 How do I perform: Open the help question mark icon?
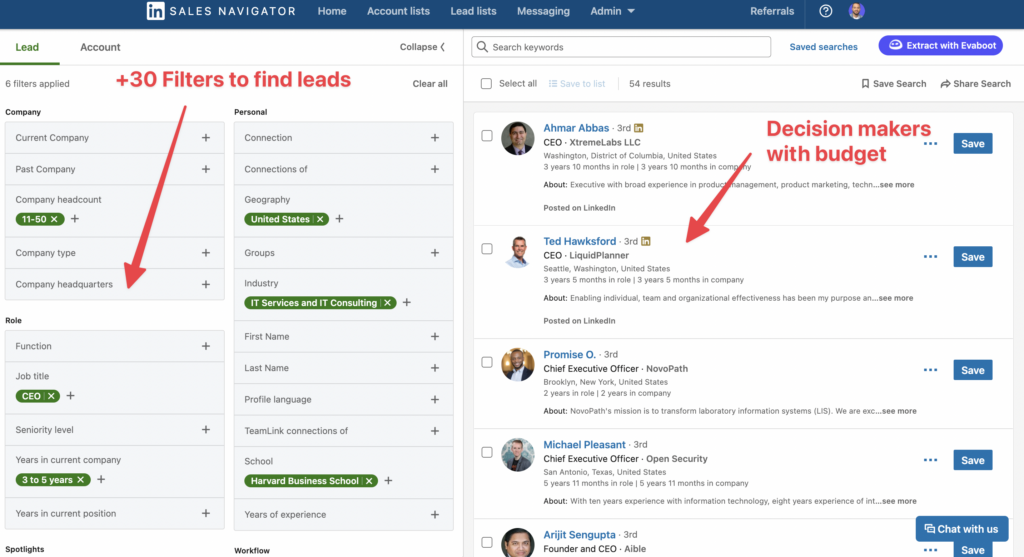[x=825, y=11]
